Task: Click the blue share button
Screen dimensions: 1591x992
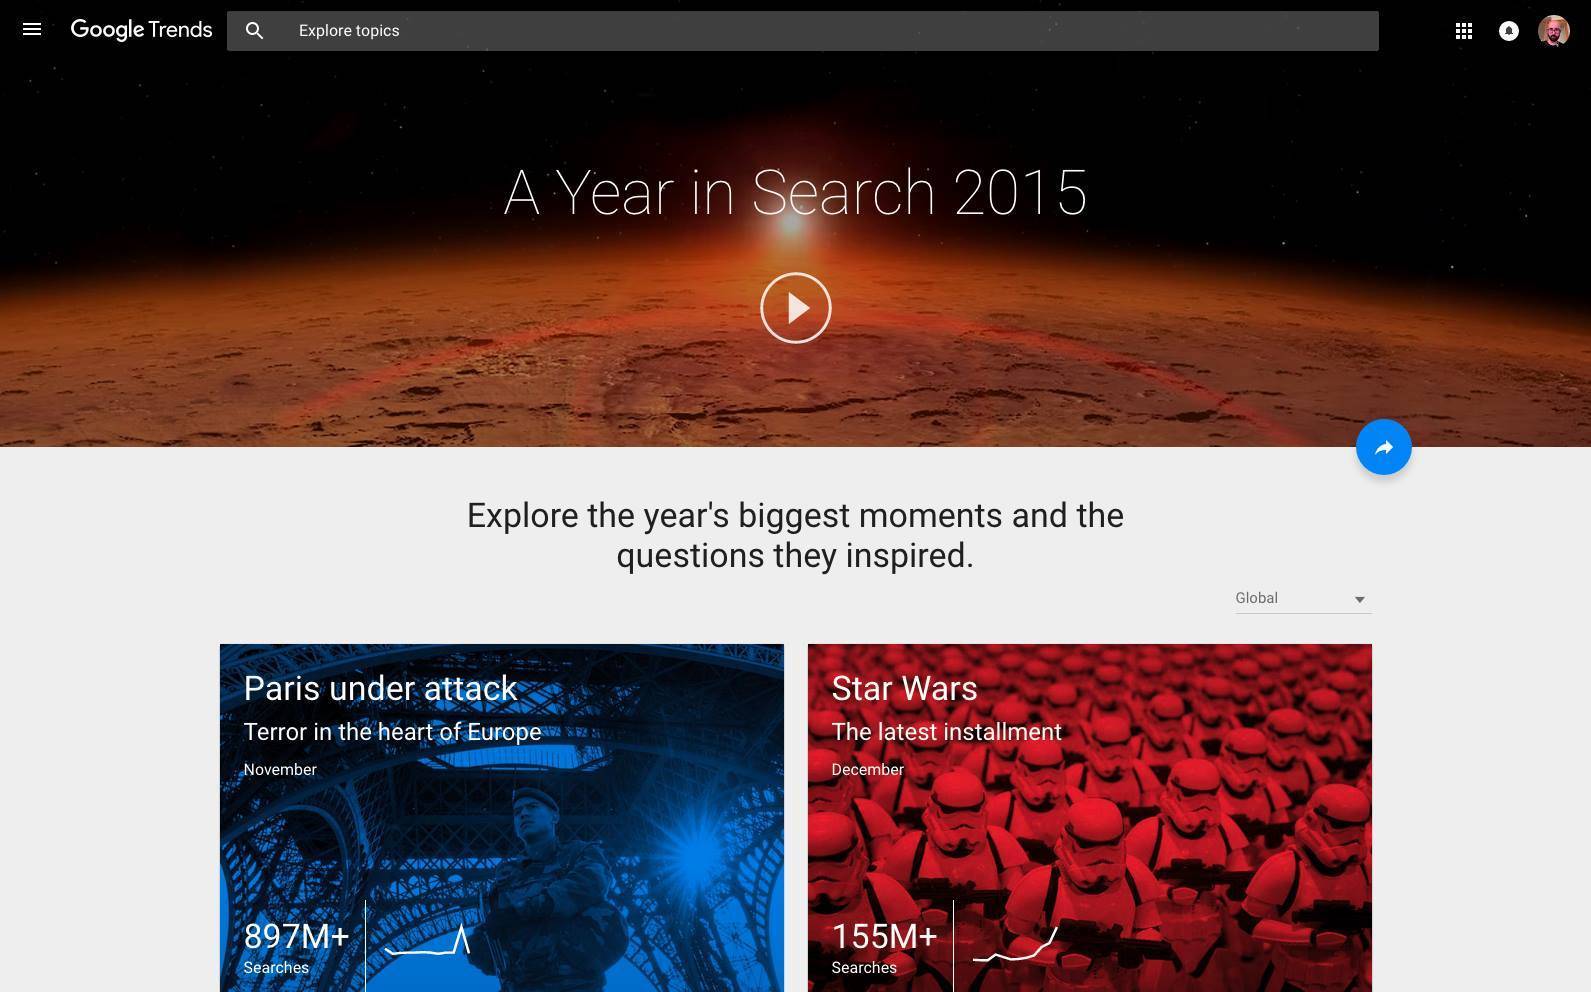Action: 1383,447
